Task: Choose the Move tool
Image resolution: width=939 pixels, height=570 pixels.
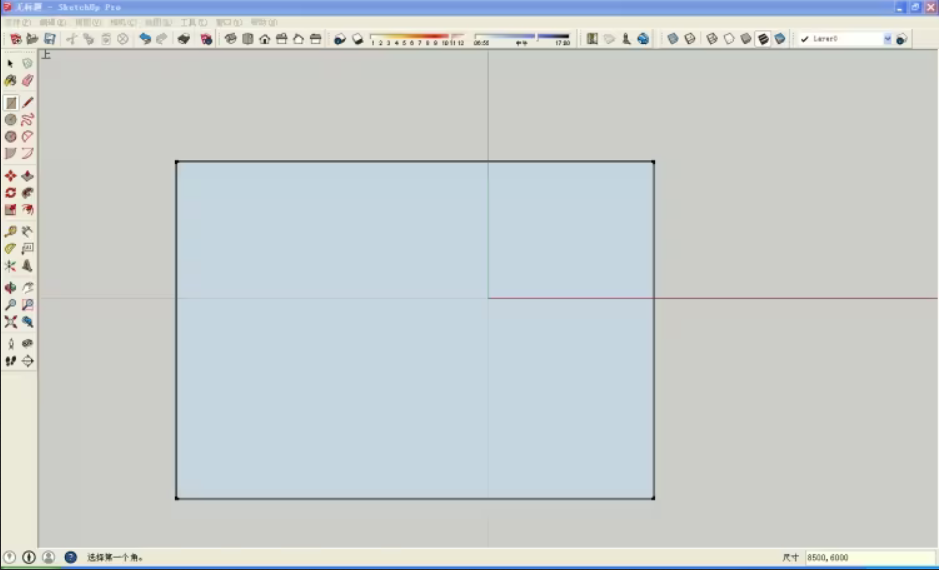Action: [11, 176]
